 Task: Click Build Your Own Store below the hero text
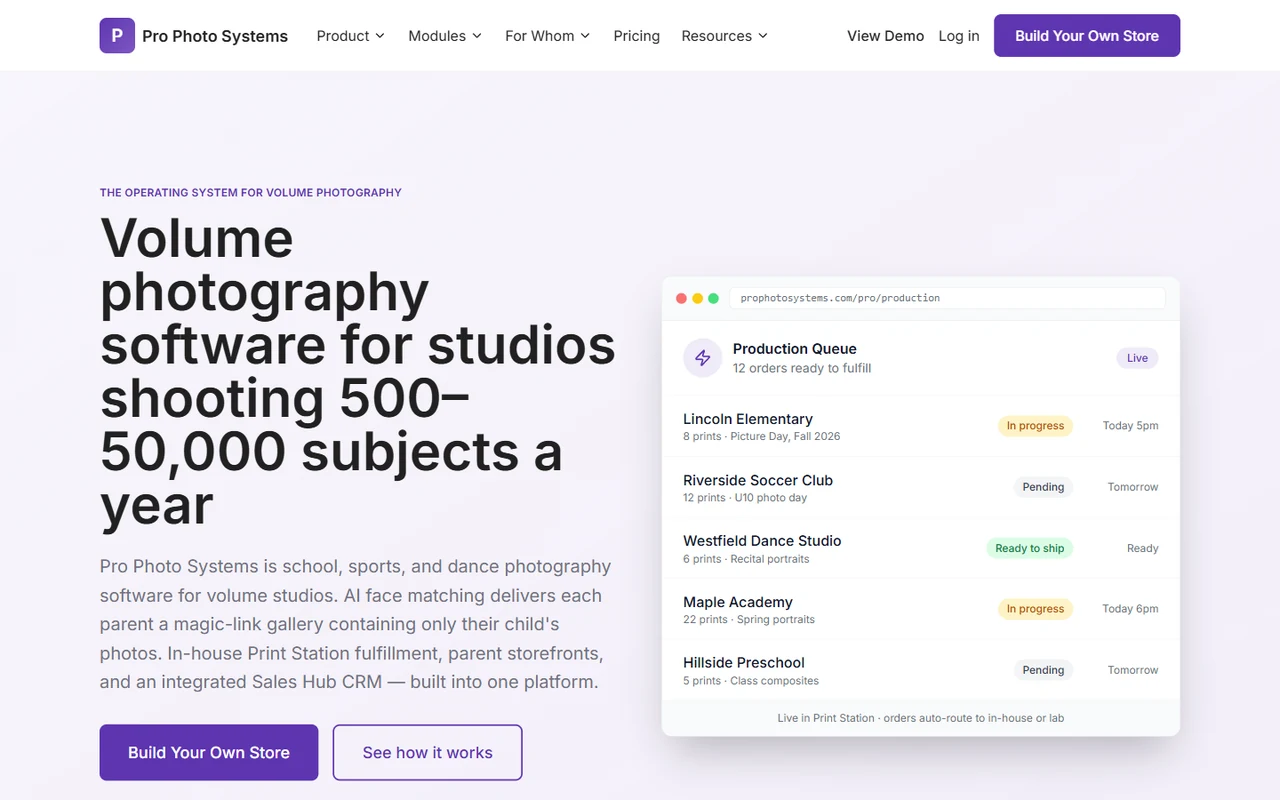click(x=209, y=753)
